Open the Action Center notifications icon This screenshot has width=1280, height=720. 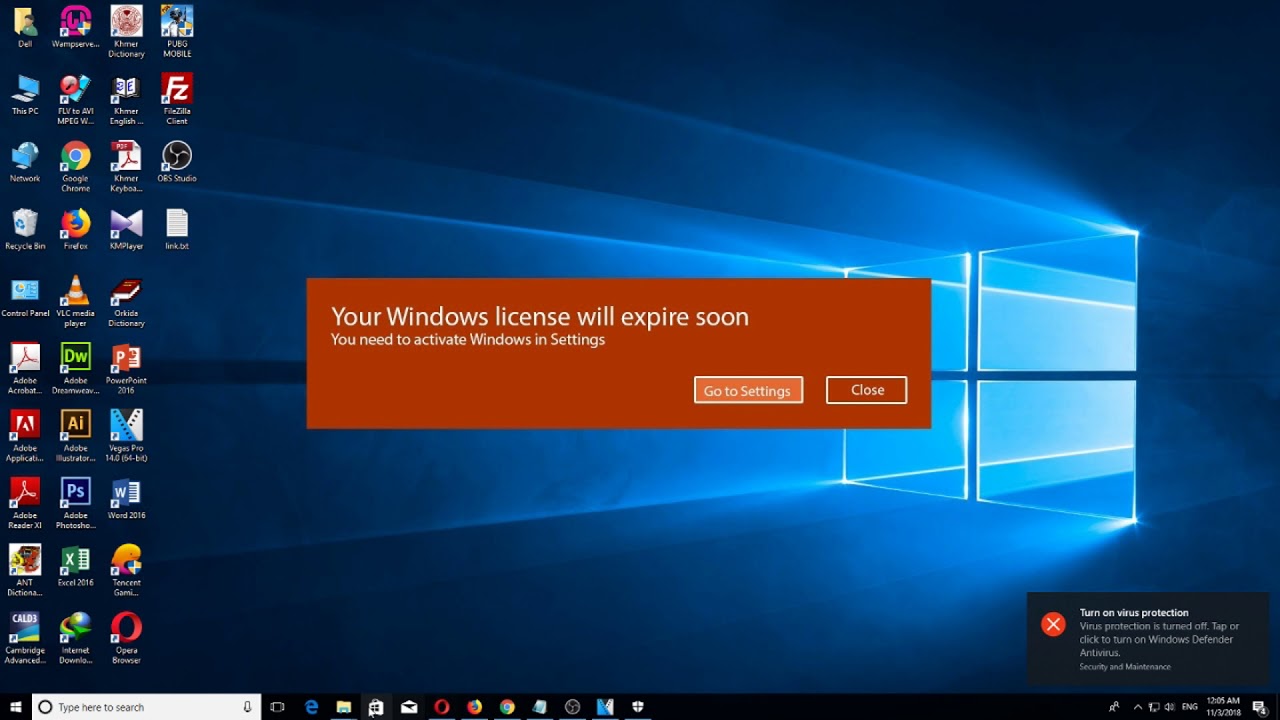[x=1262, y=707]
